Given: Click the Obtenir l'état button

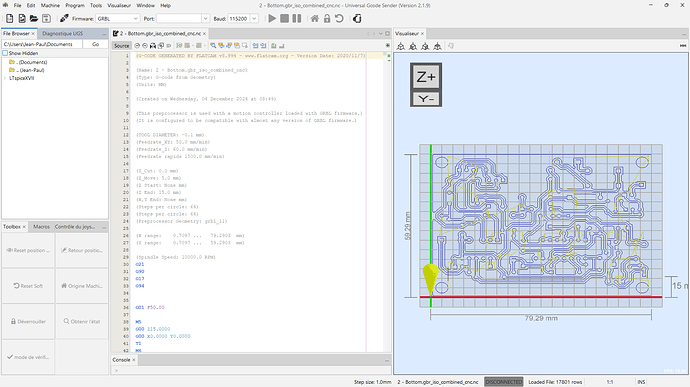Looking at the screenshot, I should click(x=82, y=321).
